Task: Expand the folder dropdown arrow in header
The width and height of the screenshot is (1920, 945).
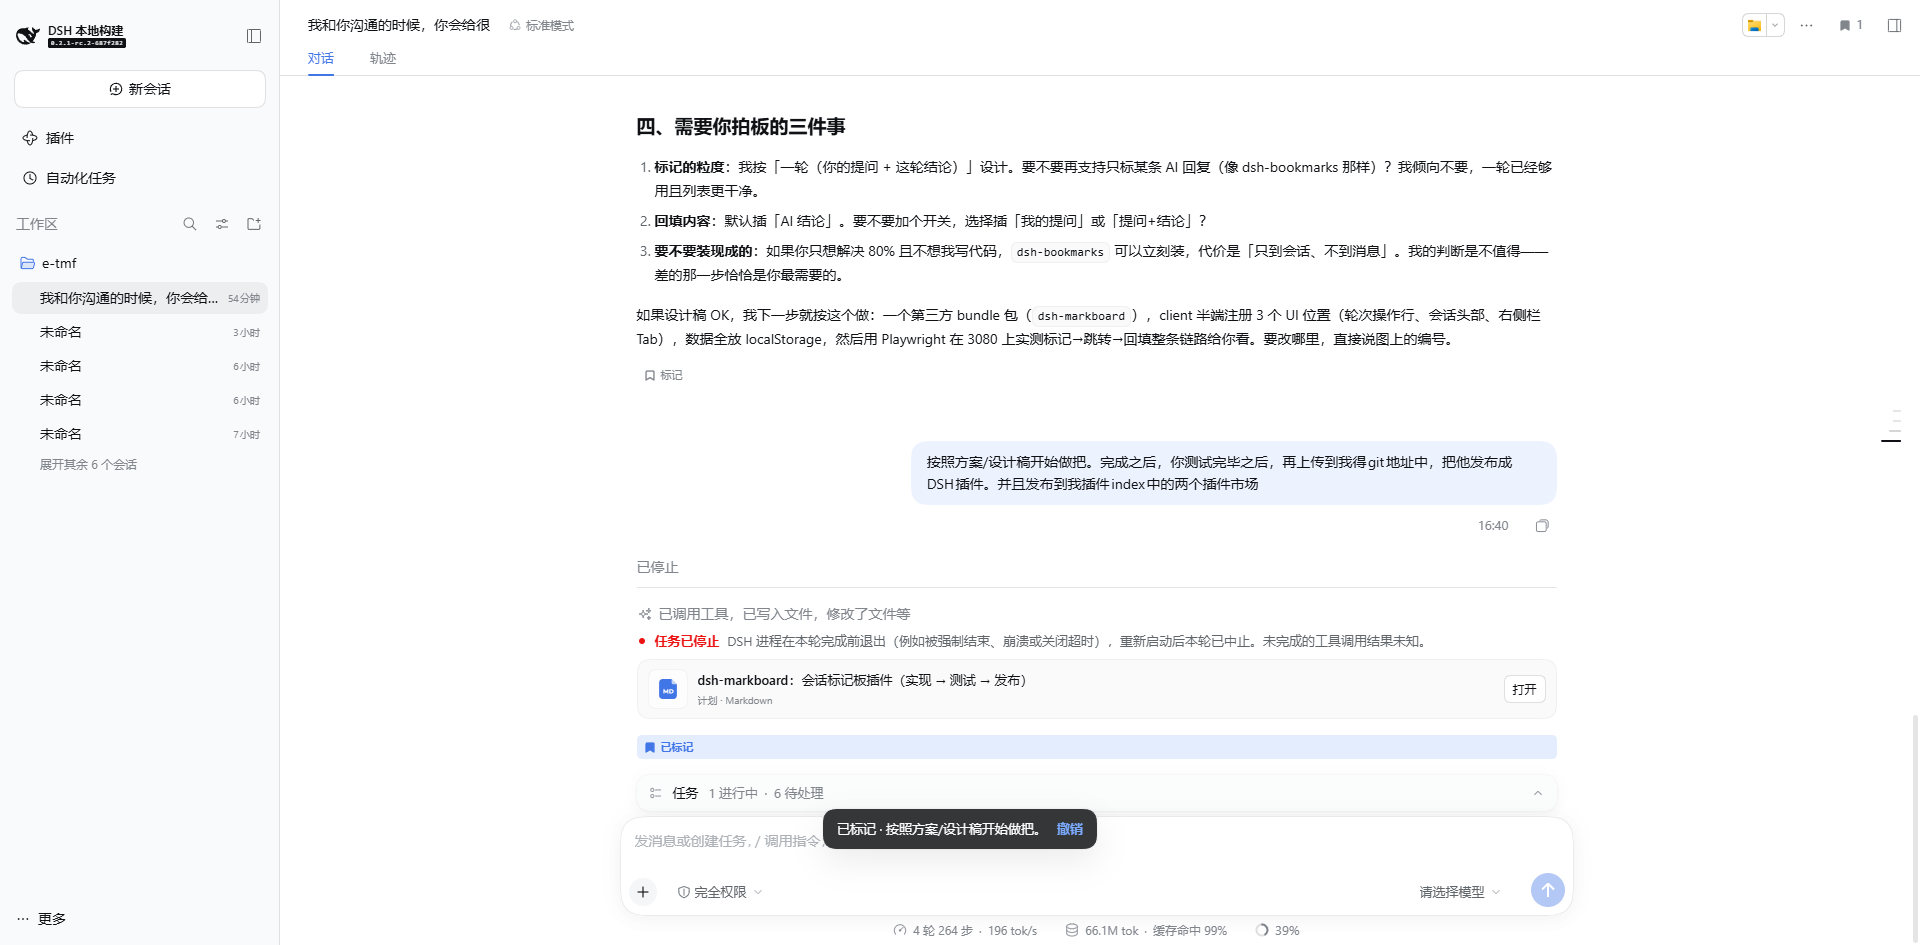Action: point(1775,26)
